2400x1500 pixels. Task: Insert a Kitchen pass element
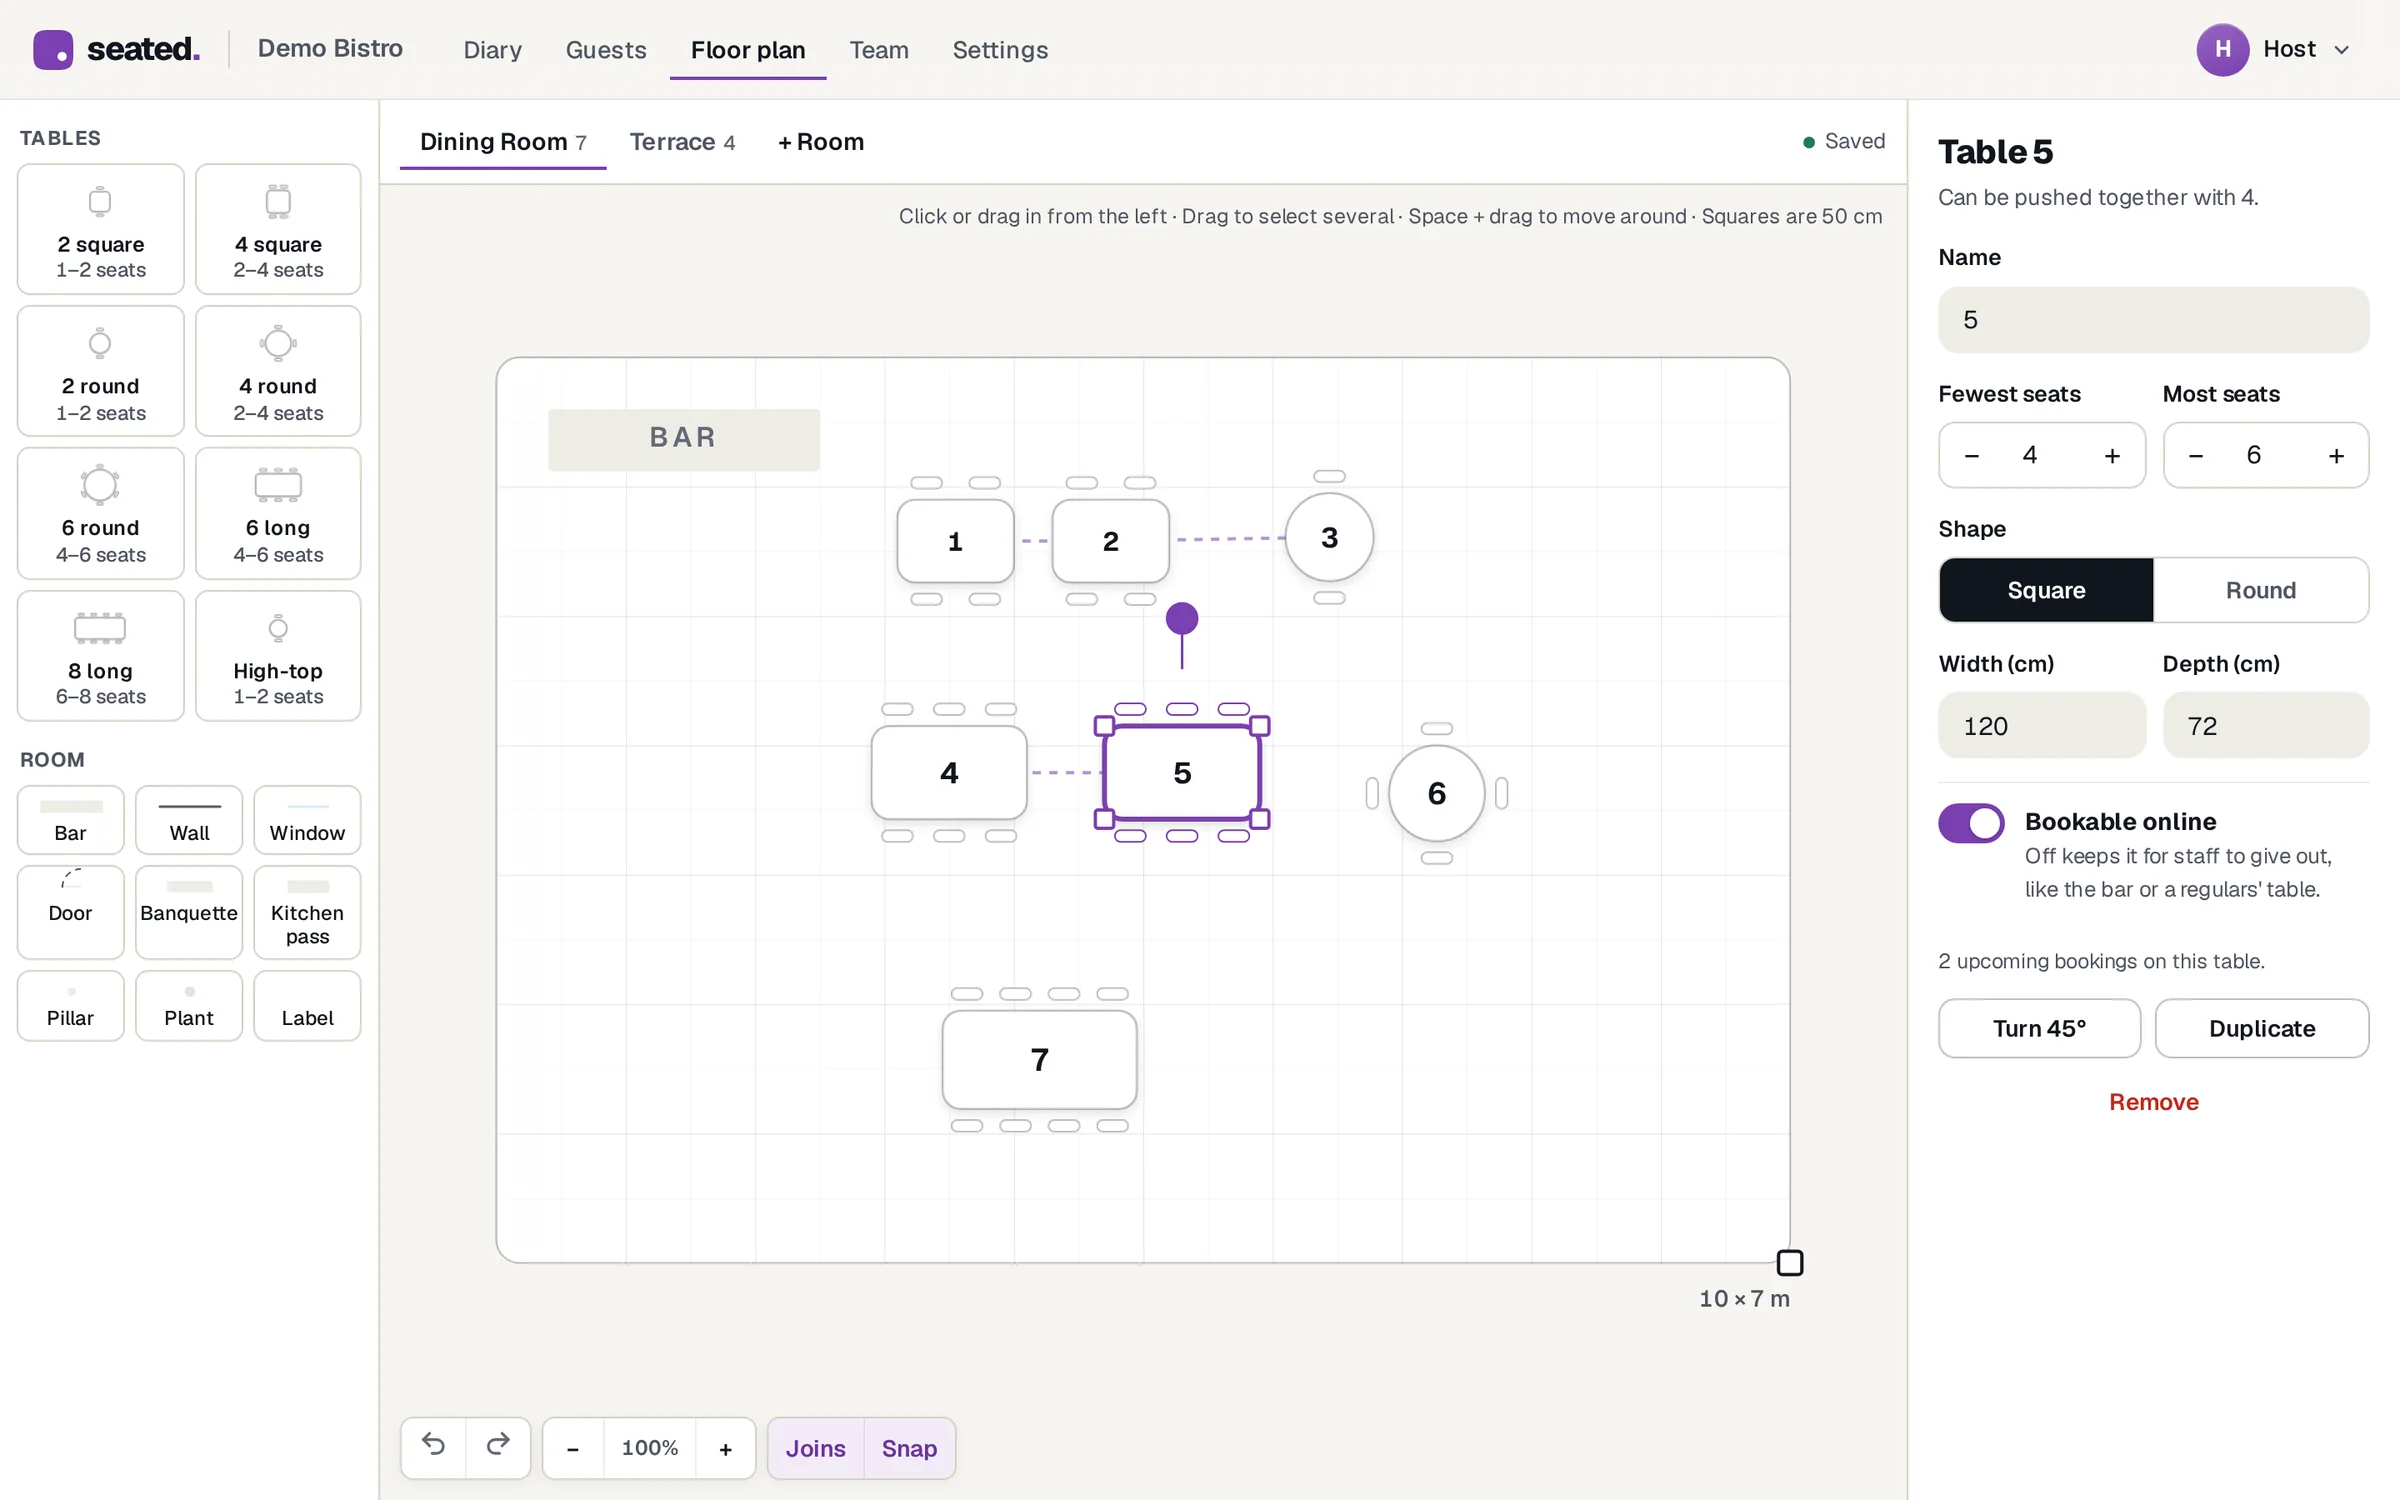pyautogui.click(x=307, y=912)
